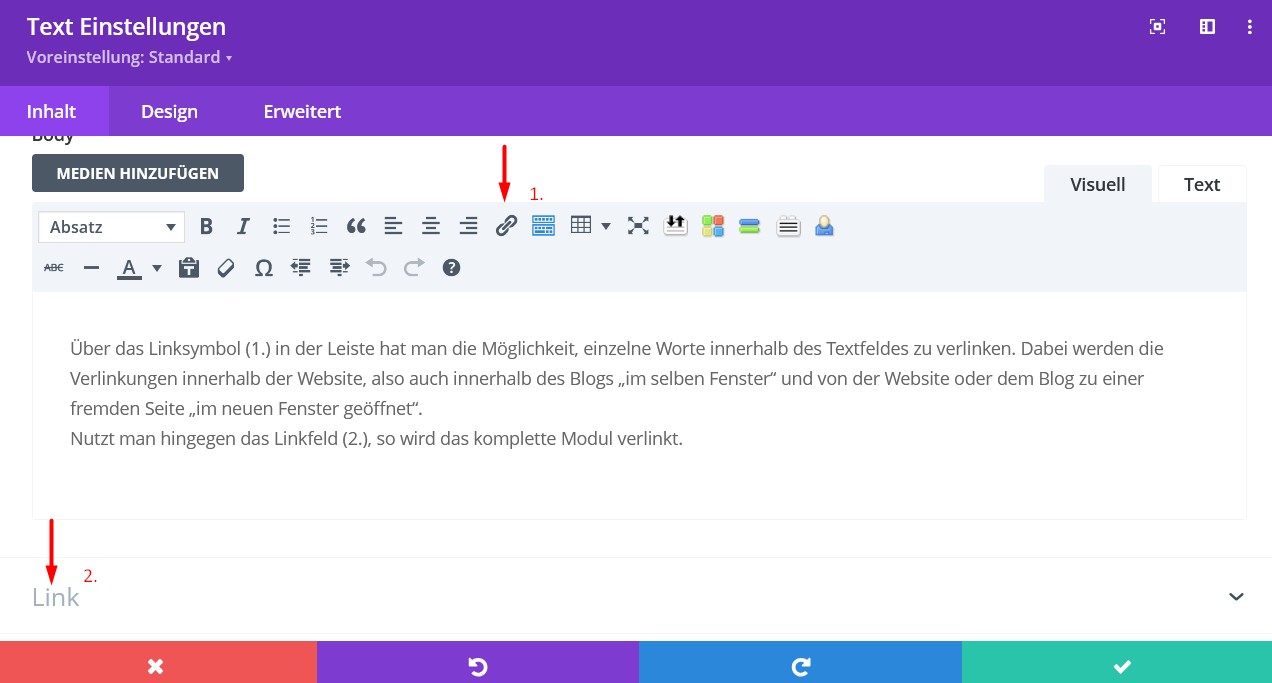The image size is (1272, 683).
Task: Increase the paragraph indent
Action: pyautogui.click(x=339, y=267)
